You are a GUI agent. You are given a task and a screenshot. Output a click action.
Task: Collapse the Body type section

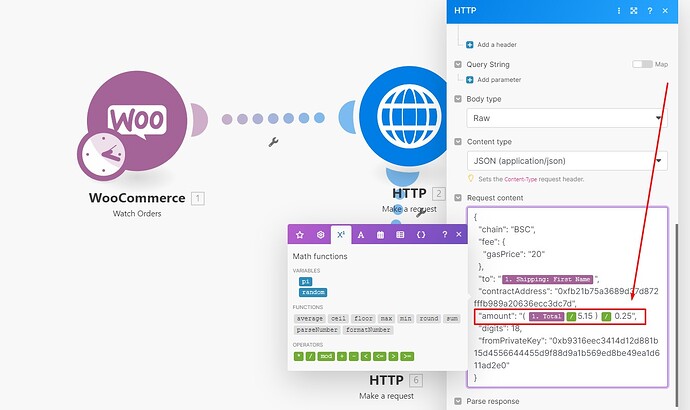(458, 99)
